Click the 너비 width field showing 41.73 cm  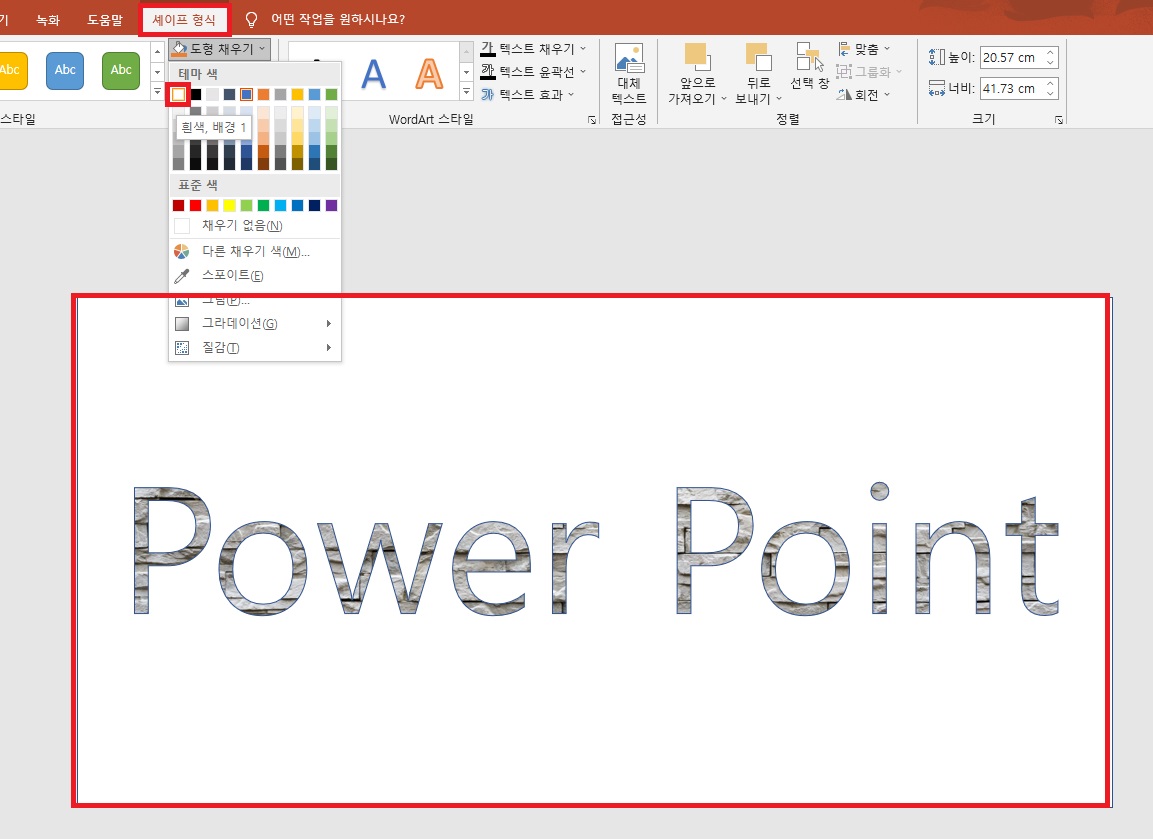1012,88
